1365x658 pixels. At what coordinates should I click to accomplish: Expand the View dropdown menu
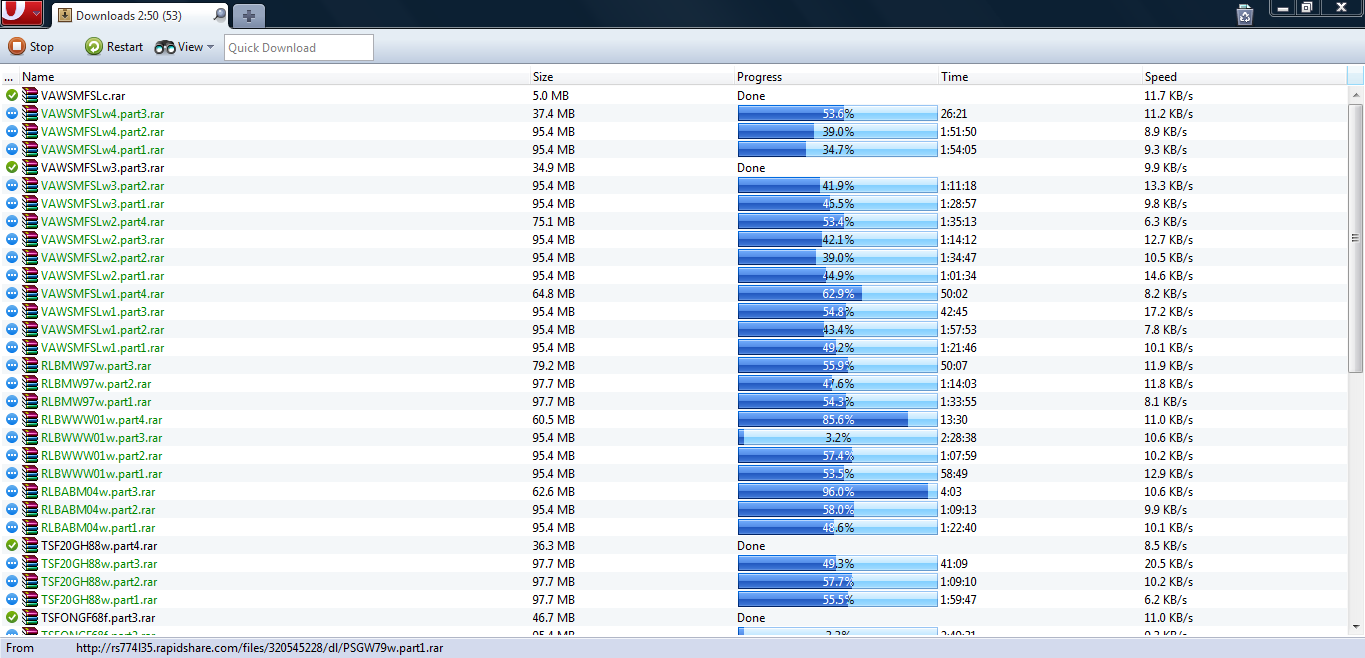click(x=185, y=47)
